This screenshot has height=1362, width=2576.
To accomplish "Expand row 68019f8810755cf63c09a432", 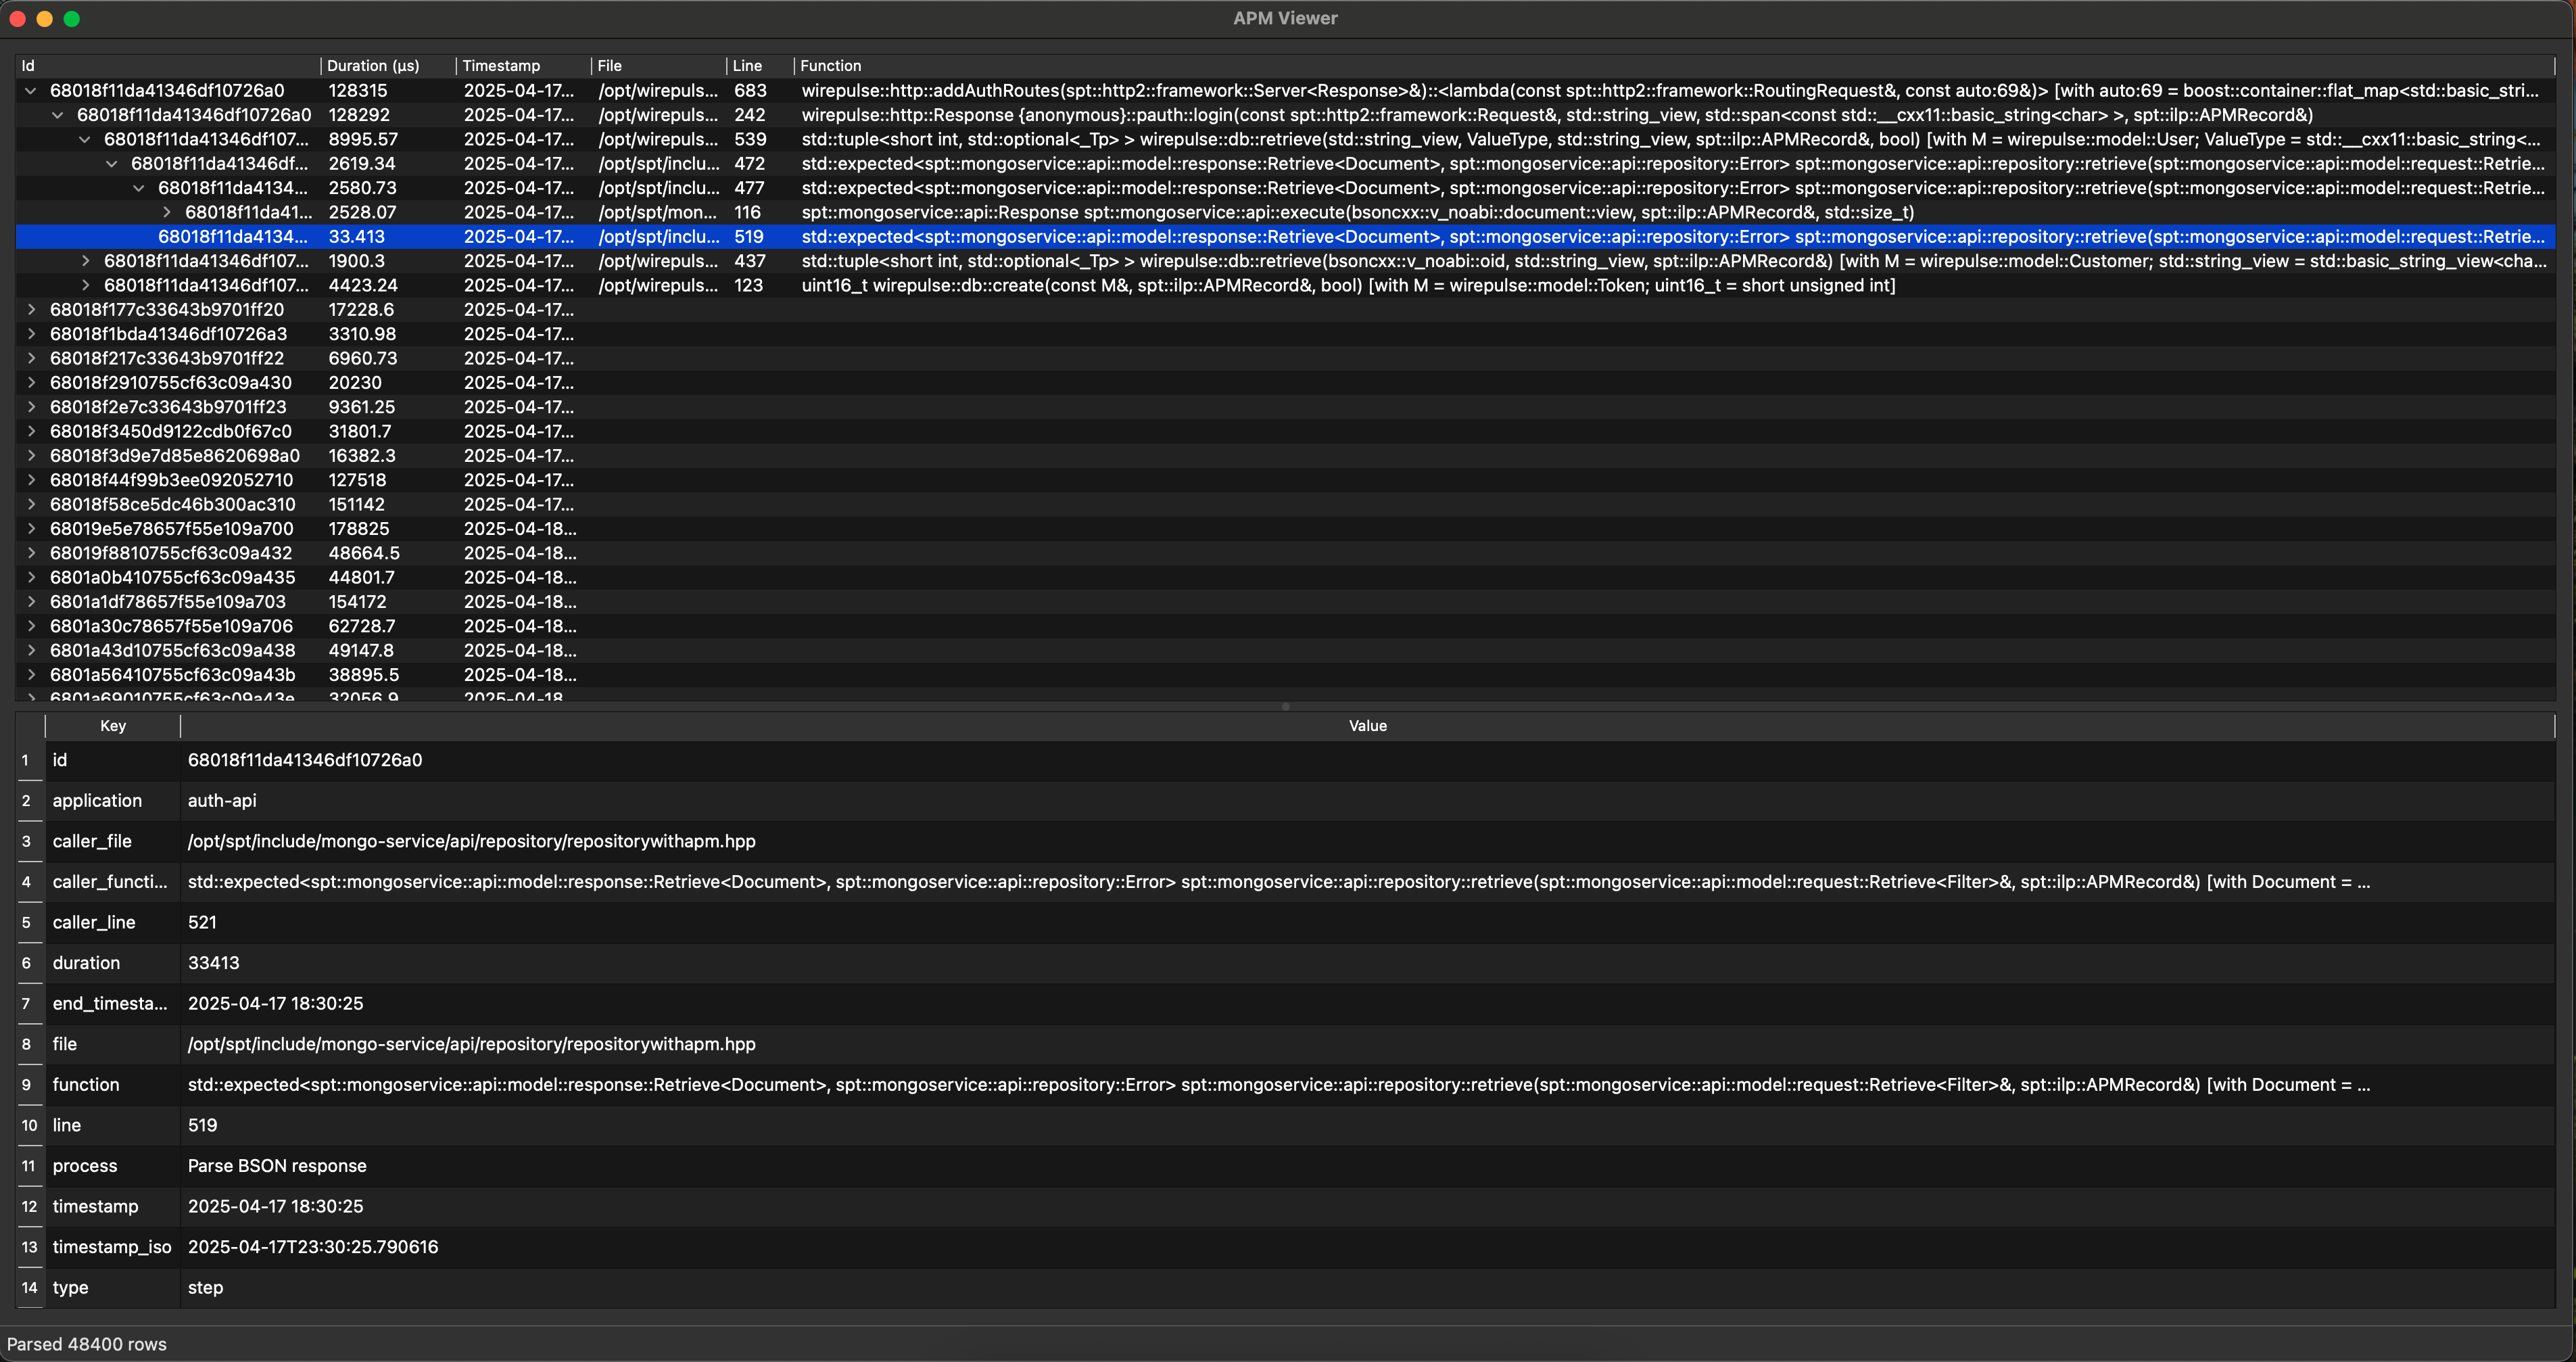I will point(31,553).
